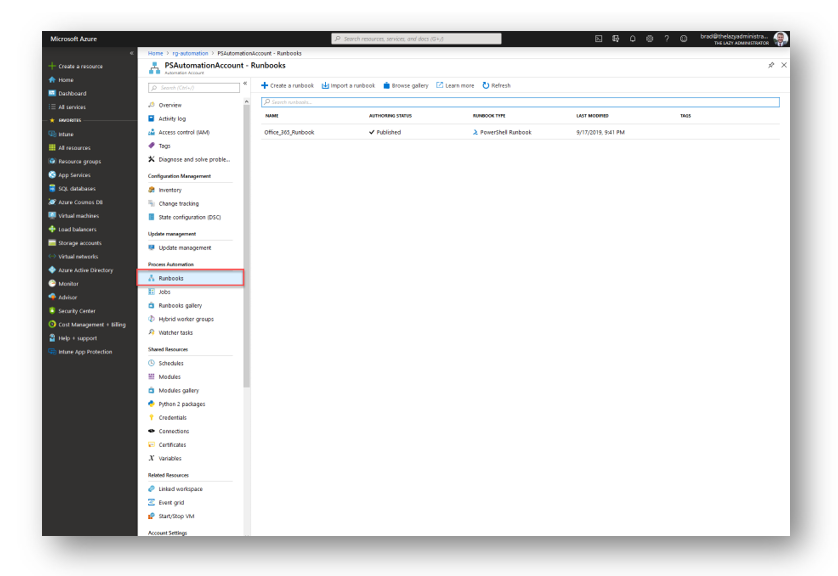Image resolution: width=838 pixels, height=576 pixels.
Task: Open Storage accounts in favorites
Action: coord(75,243)
